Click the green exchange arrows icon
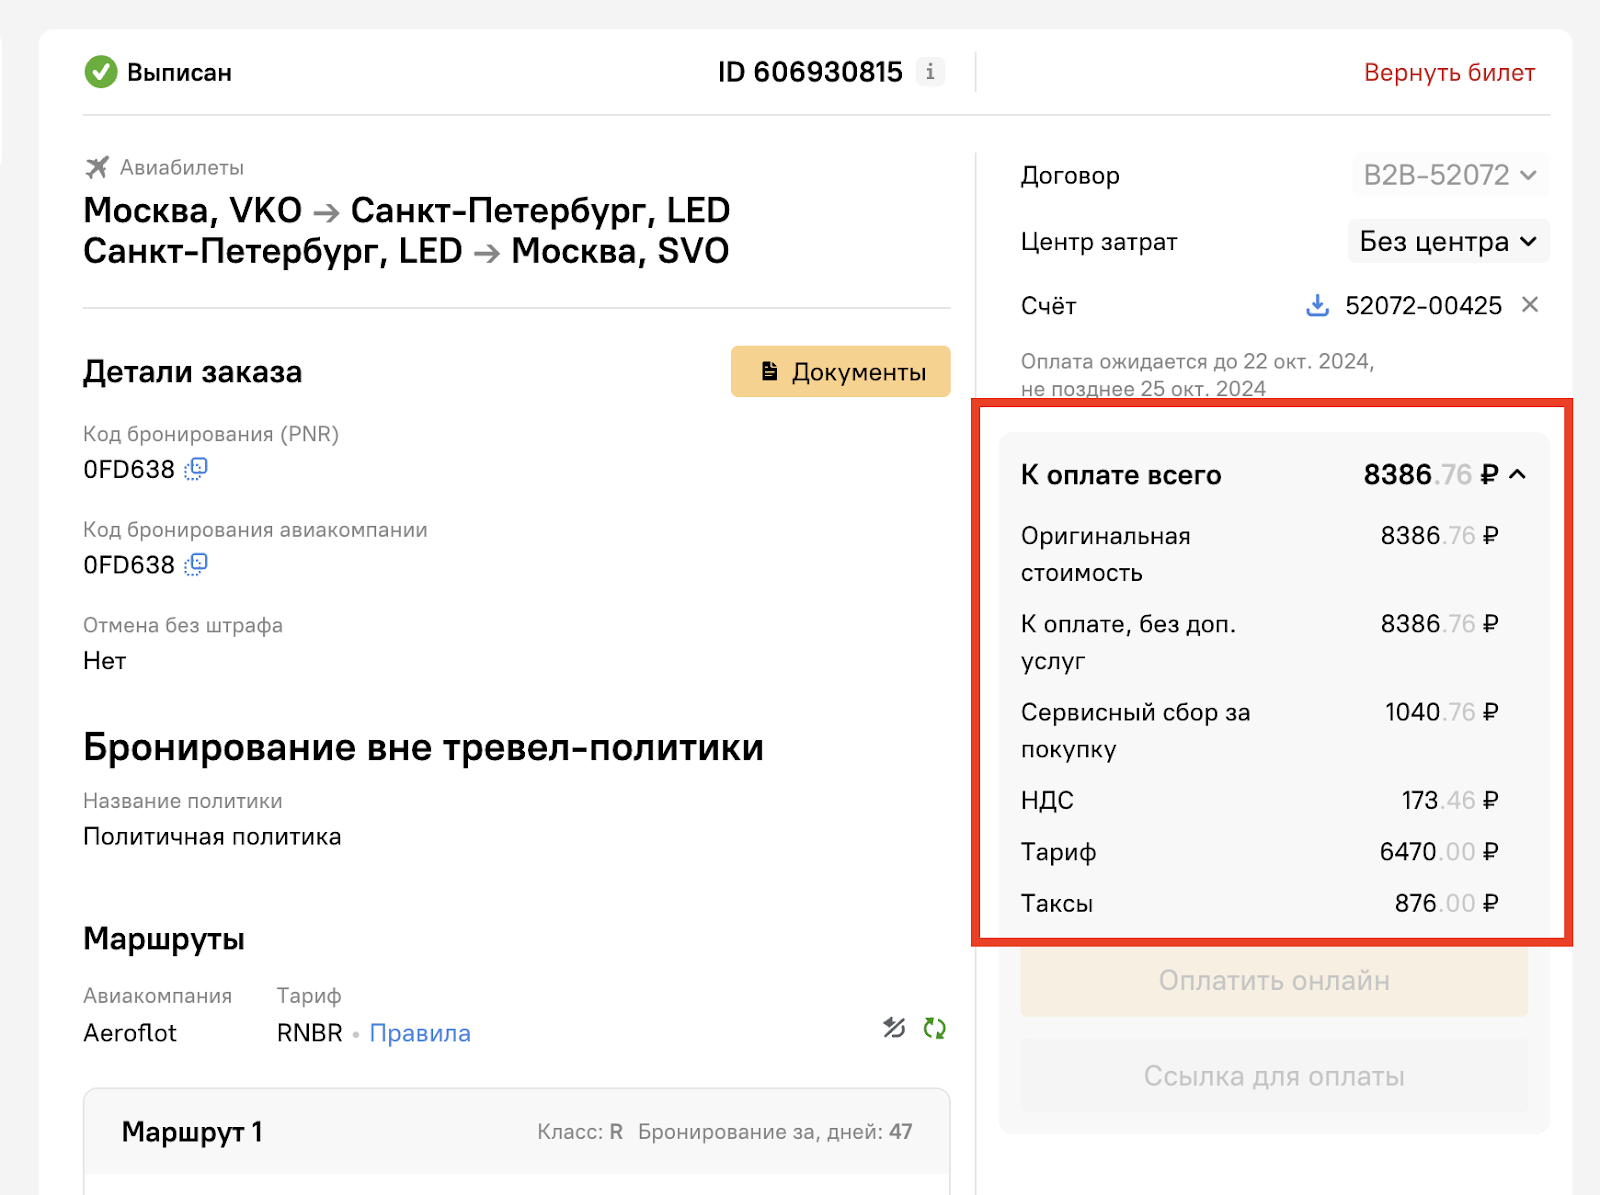The width and height of the screenshot is (1600, 1195). pyautogui.click(x=935, y=1028)
